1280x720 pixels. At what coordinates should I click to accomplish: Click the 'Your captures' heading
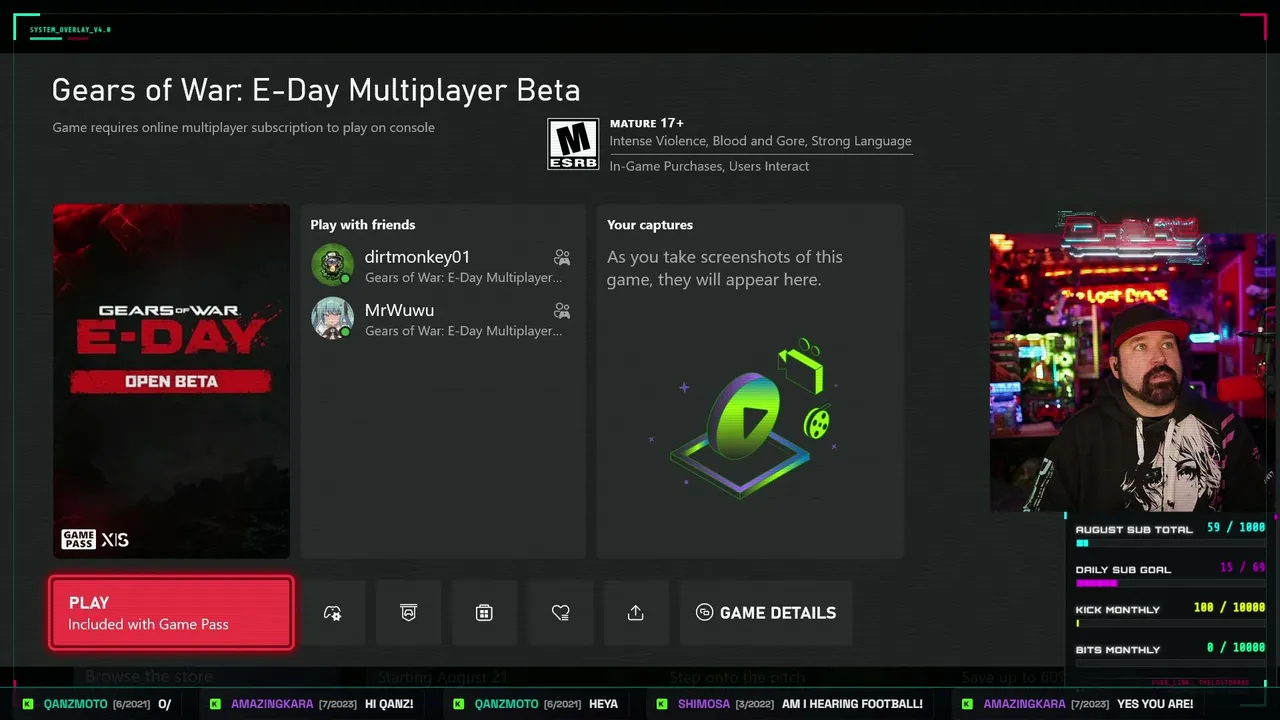pos(650,225)
